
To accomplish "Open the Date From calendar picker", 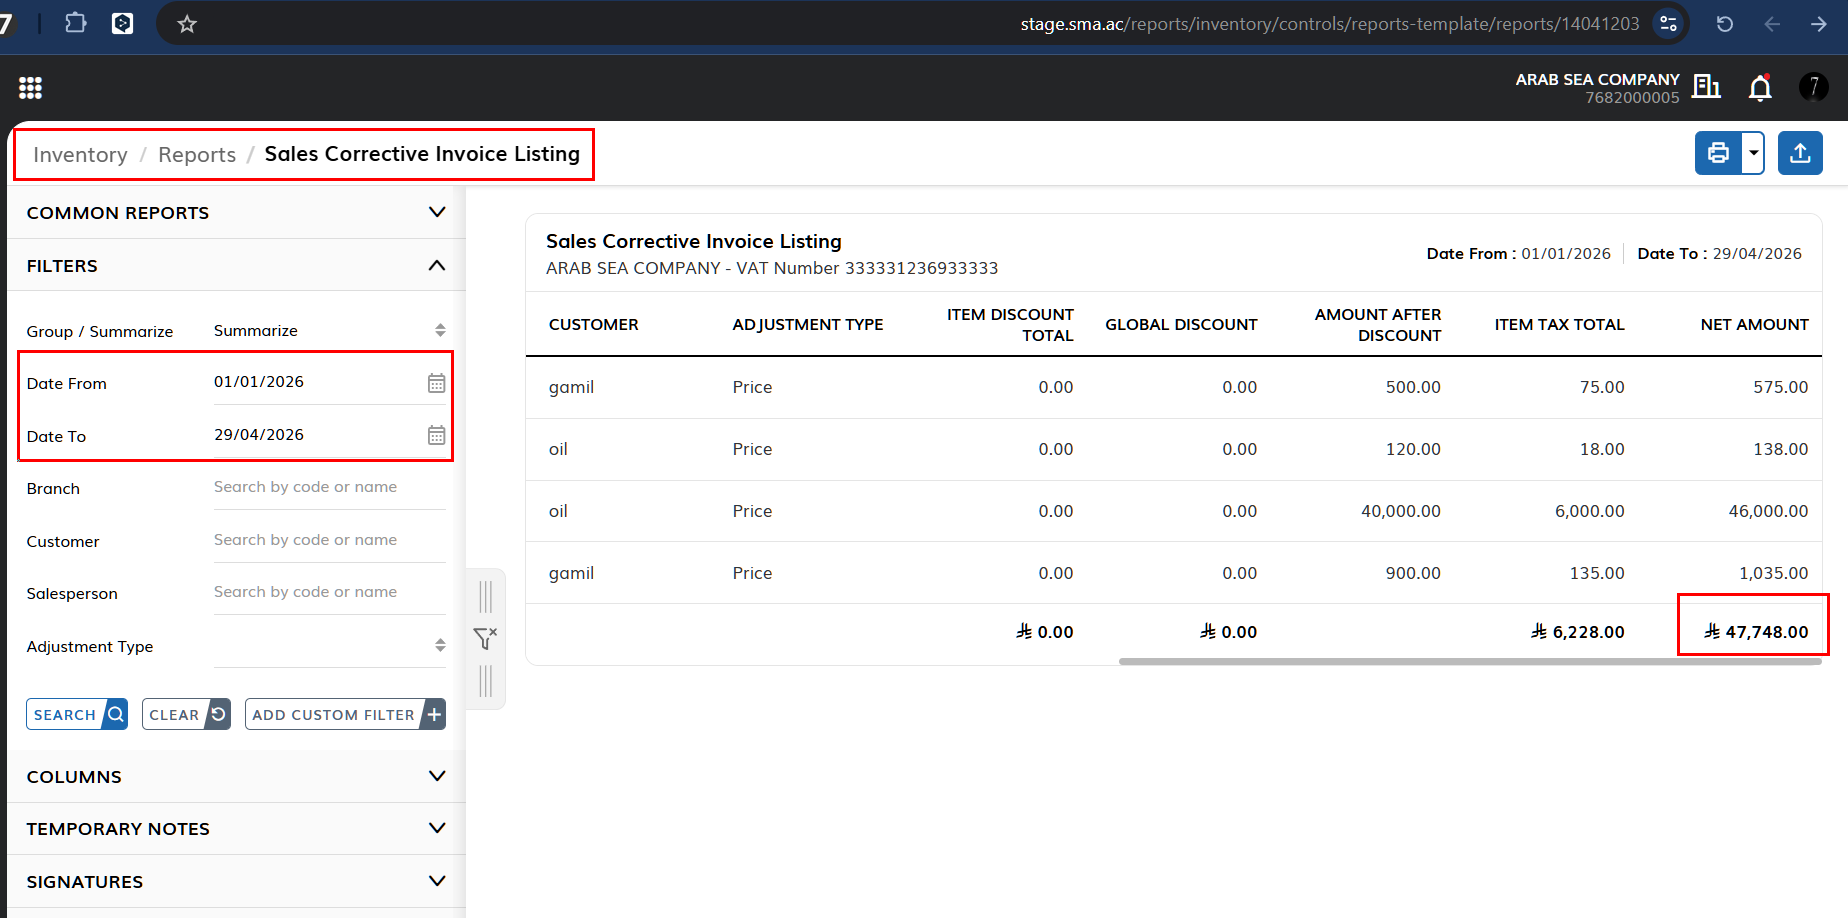I will [x=437, y=383].
